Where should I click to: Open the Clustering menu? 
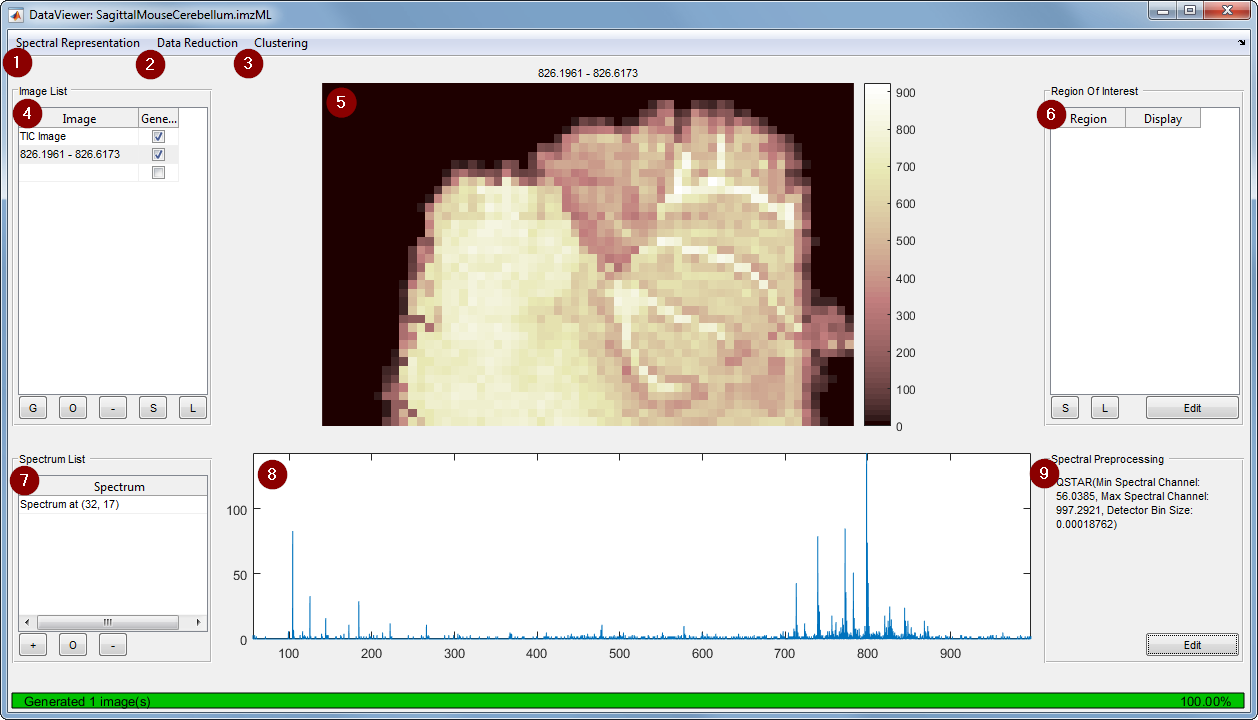[281, 43]
